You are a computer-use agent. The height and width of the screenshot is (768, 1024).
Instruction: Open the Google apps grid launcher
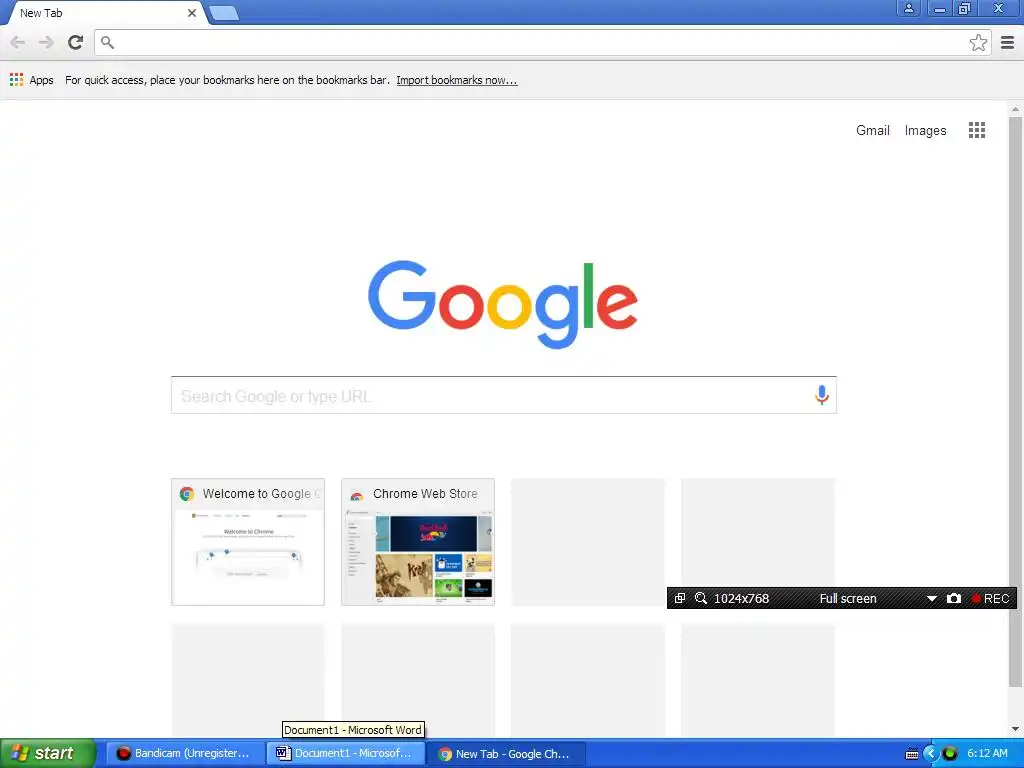[976, 130]
